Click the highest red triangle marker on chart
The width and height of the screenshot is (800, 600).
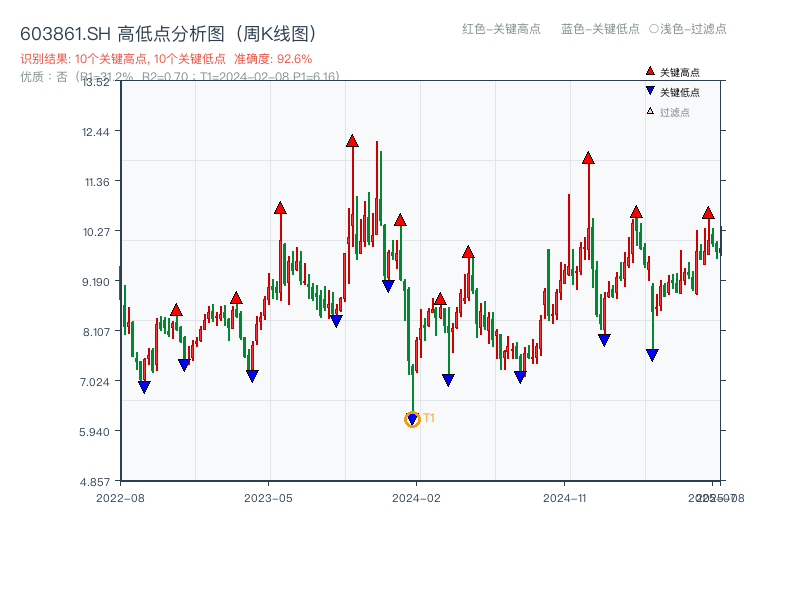[x=352, y=142]
